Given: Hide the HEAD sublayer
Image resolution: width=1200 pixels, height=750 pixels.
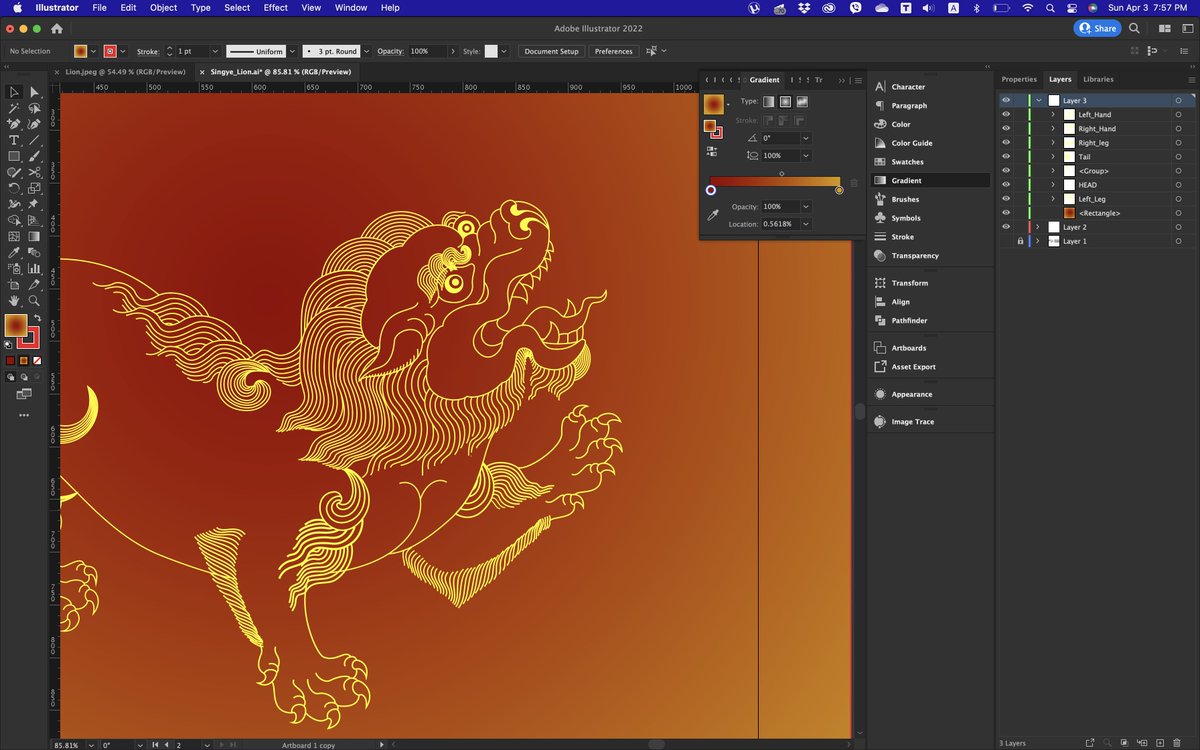Looking at the screenshot, I should 1006,185.
